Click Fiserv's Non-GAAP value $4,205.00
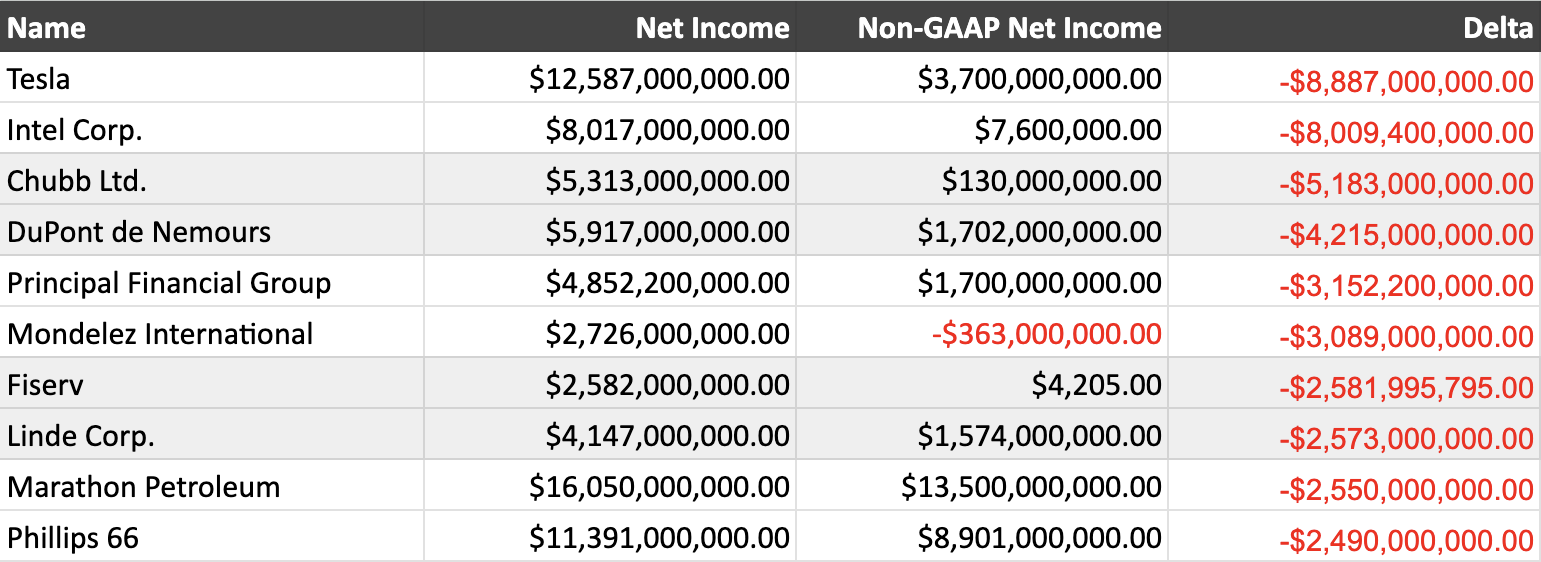Image resolution: width=1541 pixels, height=562 pixels. (1096, 385)
